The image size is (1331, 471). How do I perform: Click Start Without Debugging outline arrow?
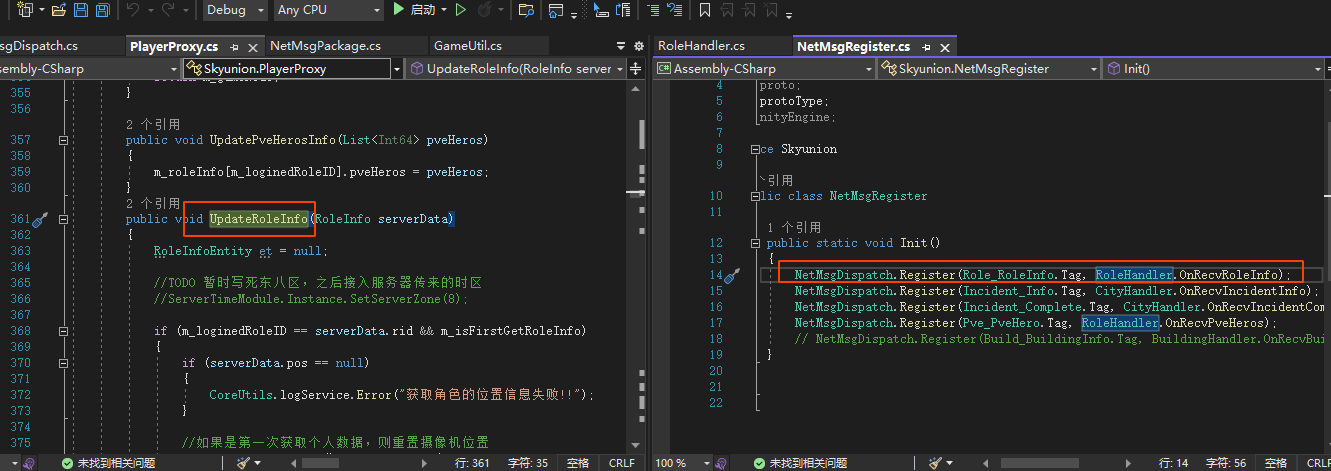click(x=460, y=10)
